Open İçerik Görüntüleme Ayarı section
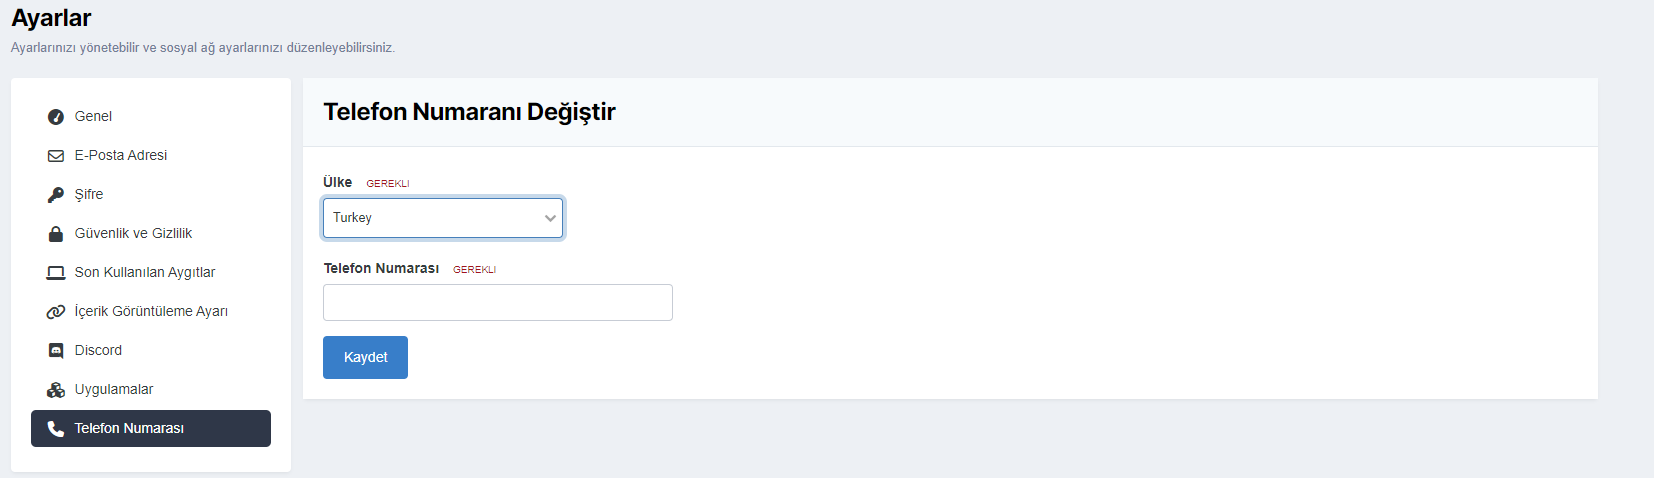 click(x=151, y=312)
